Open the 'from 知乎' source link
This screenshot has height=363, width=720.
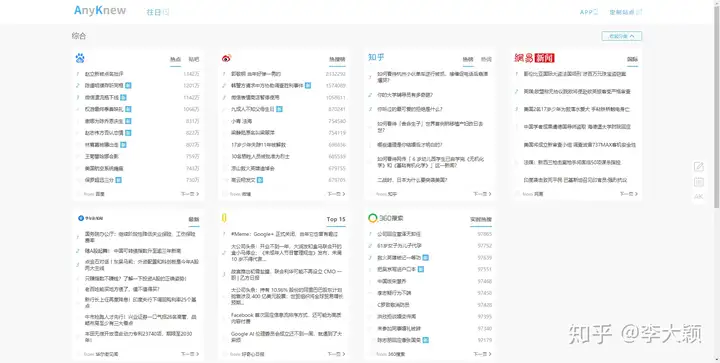(386, 194)
